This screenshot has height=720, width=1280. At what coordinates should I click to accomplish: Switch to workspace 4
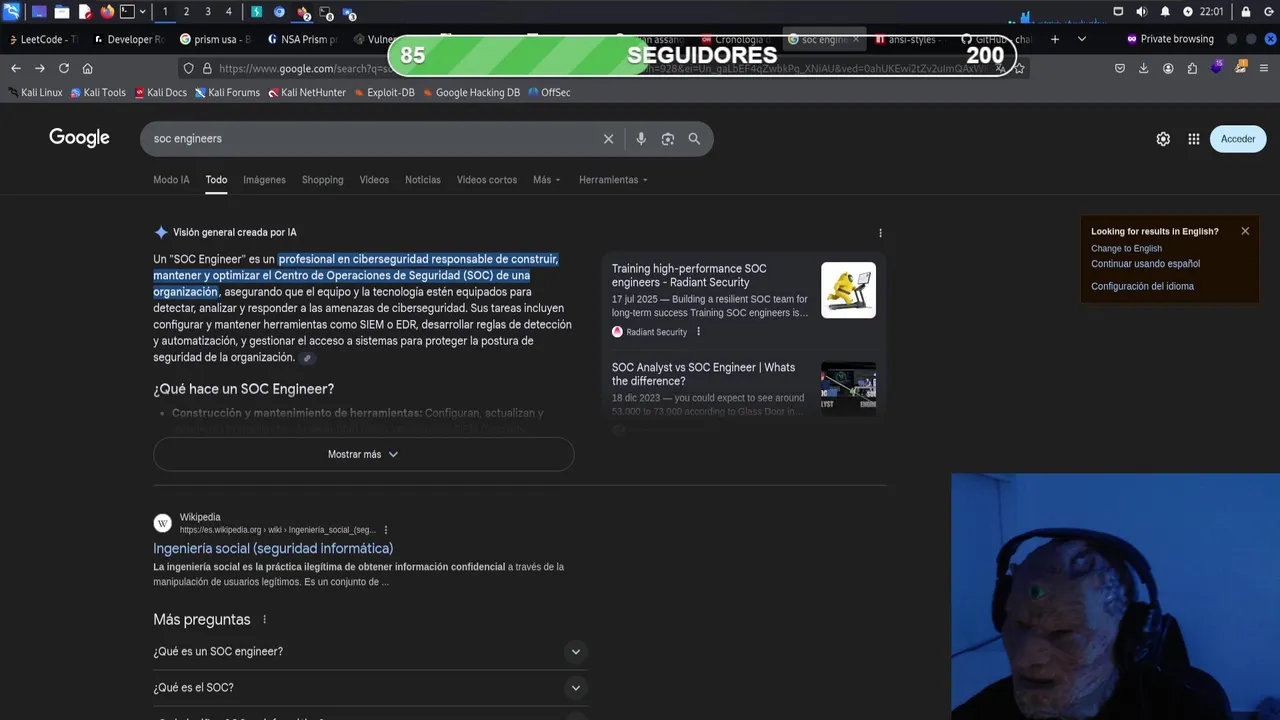229,12
